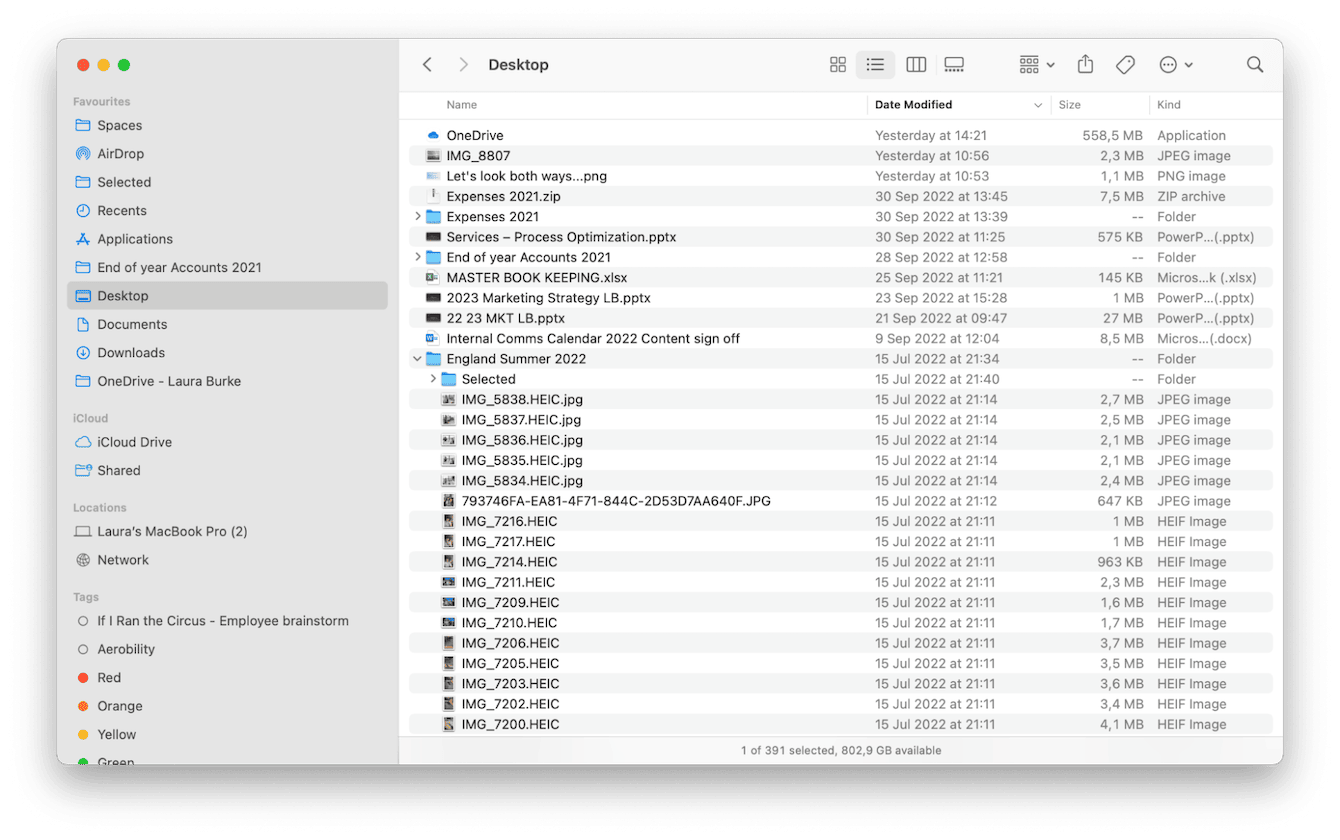The height and width of the screenshot is (840, 1340).
Task: Click the Edit Tags icon
Action: click(x=1125, y=64)
